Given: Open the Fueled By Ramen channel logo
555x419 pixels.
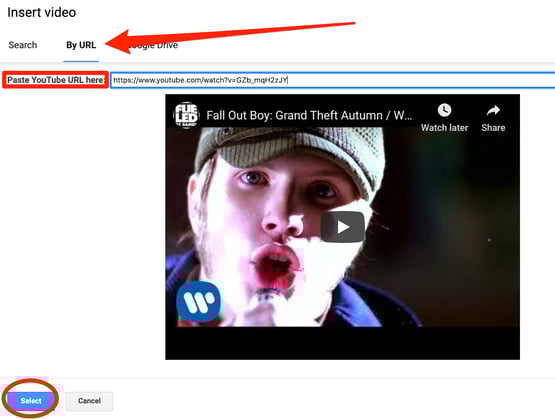Looking at the screenshot, I should click(186, 115).
